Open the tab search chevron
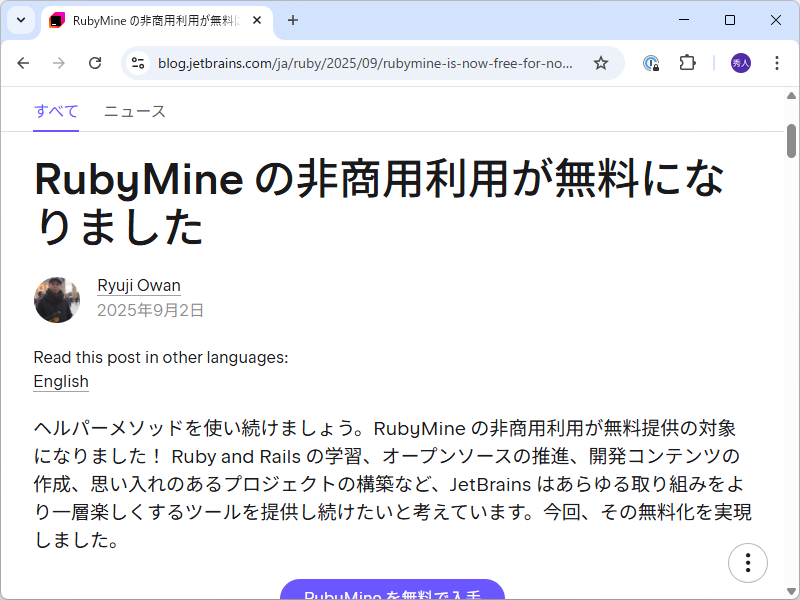 20,20
